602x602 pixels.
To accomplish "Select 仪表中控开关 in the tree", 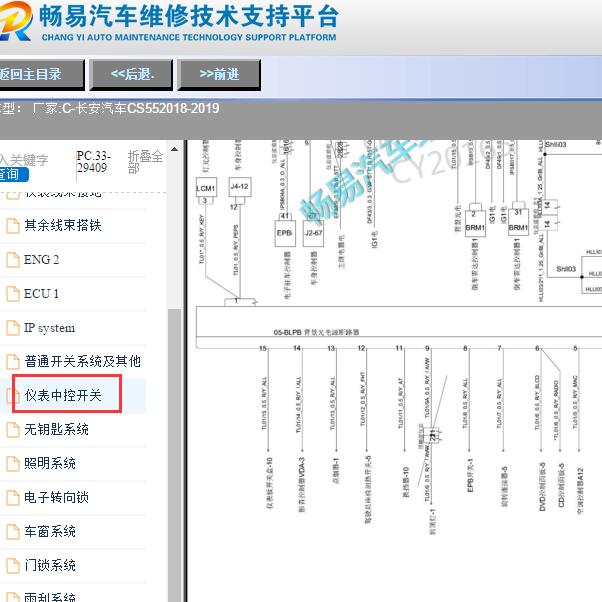I will (63, 395).
